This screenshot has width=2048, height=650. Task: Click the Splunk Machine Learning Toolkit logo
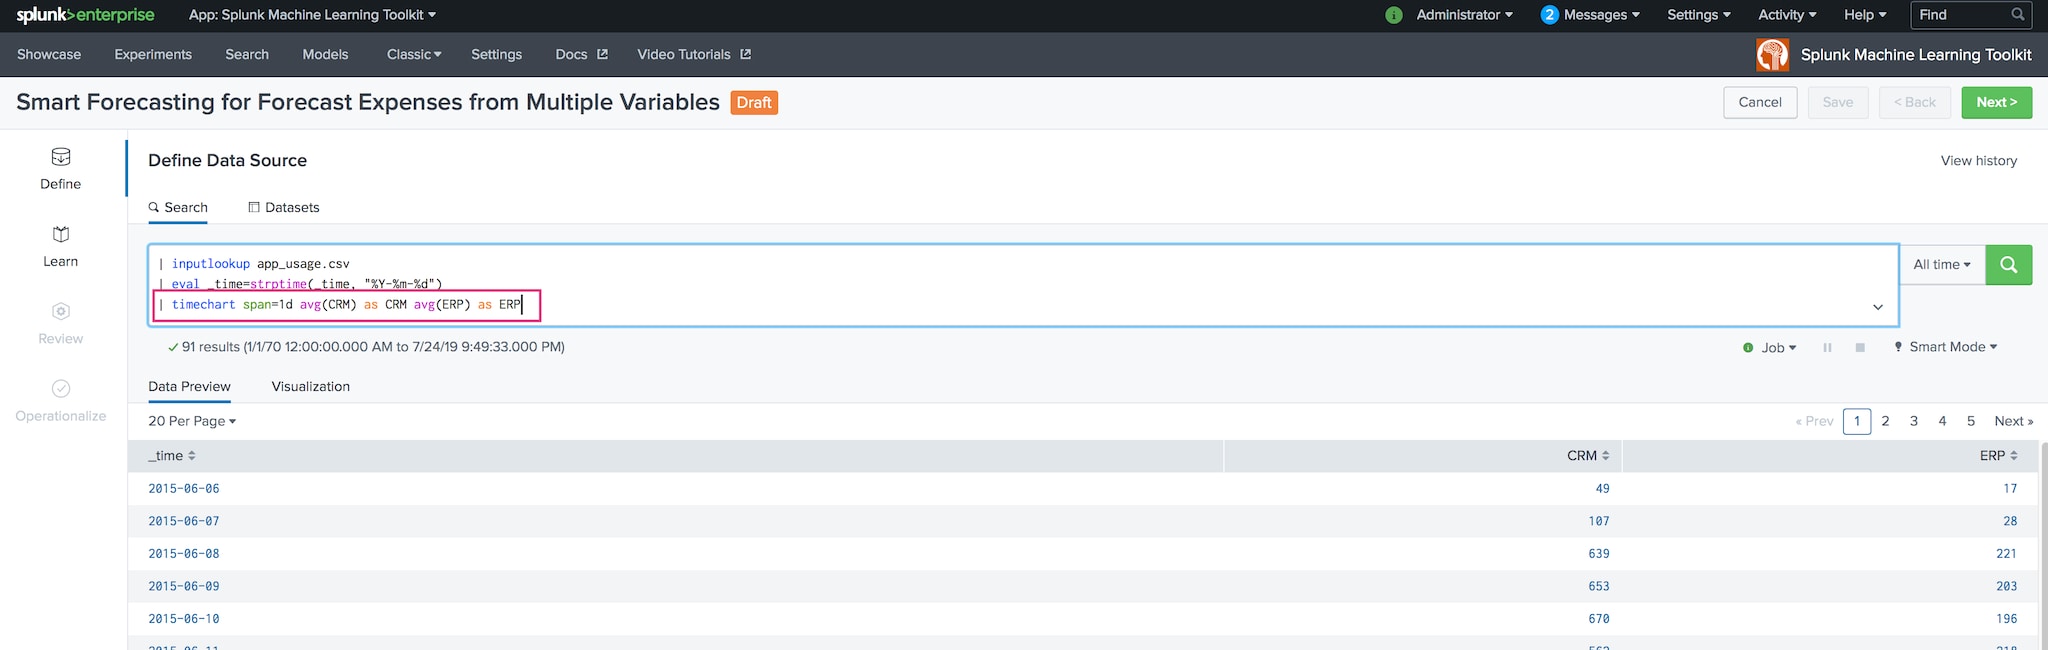1772,55
